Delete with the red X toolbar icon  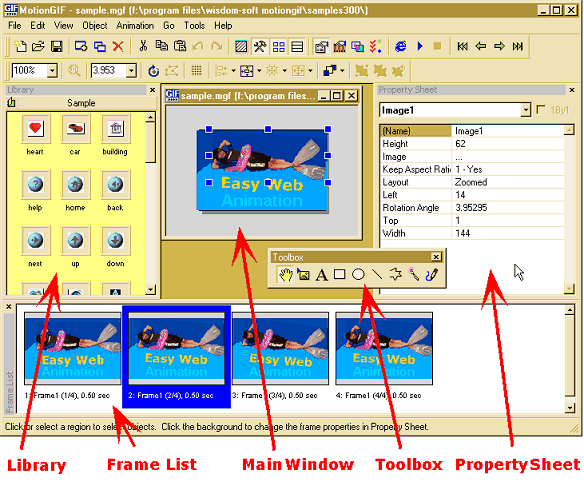[118, 47]
